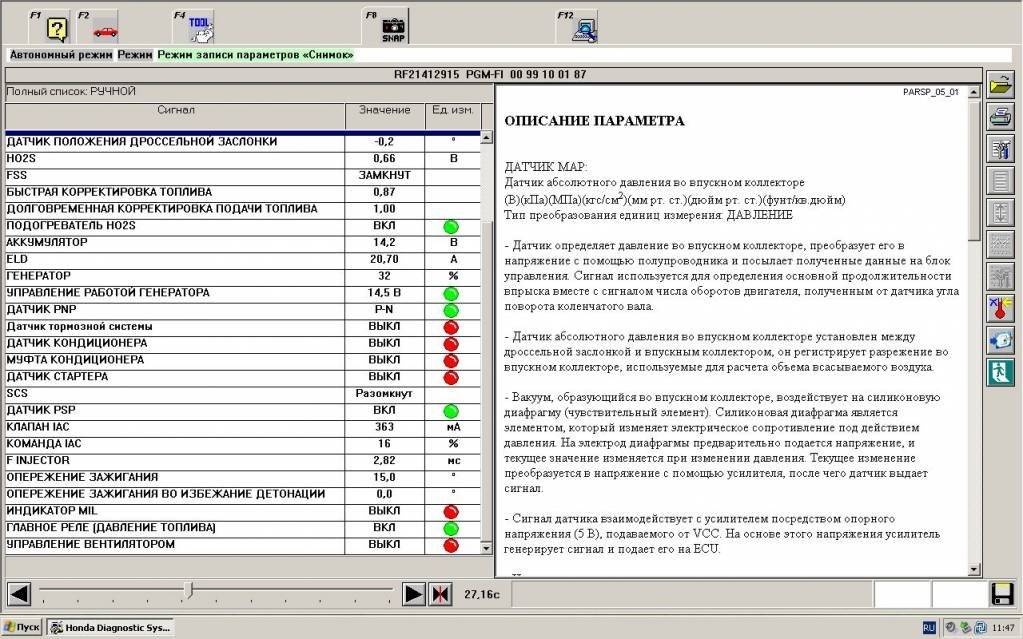This screenshot has width=1023, height=639.
Task: Click green indicator in ДАТЧИК PSP row
Action: point(451,411)
